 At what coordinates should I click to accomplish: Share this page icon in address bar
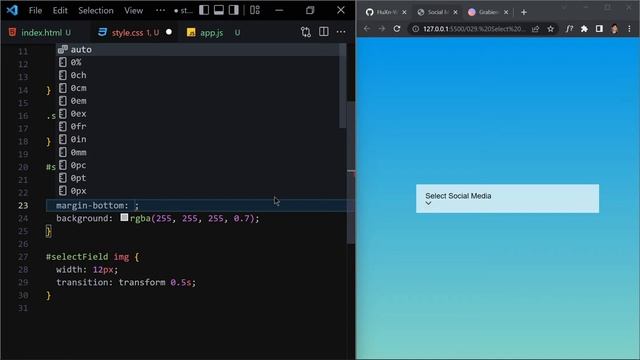pyautogui.click(x=536, y=29)
